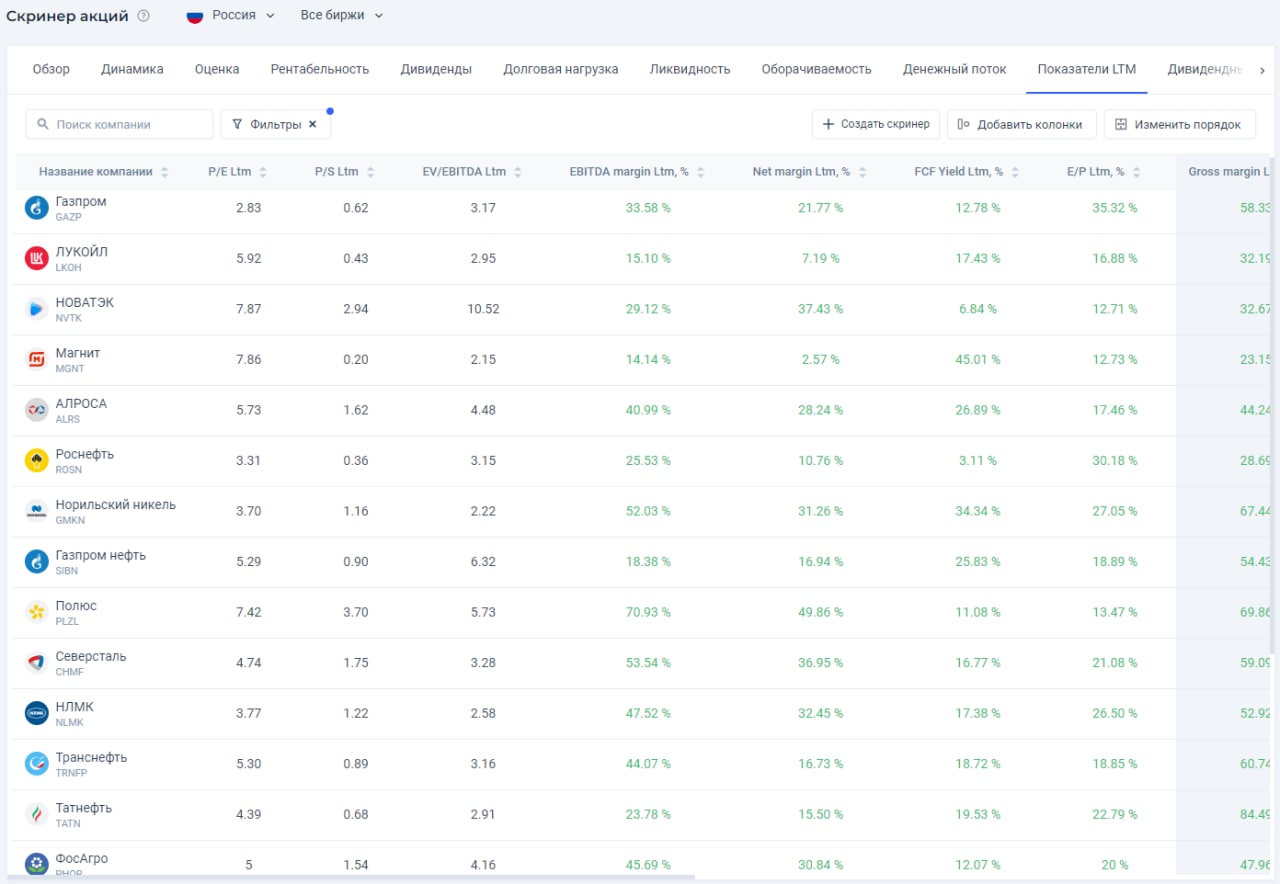Open the Рентабельность tab

(x=320, y=69)
